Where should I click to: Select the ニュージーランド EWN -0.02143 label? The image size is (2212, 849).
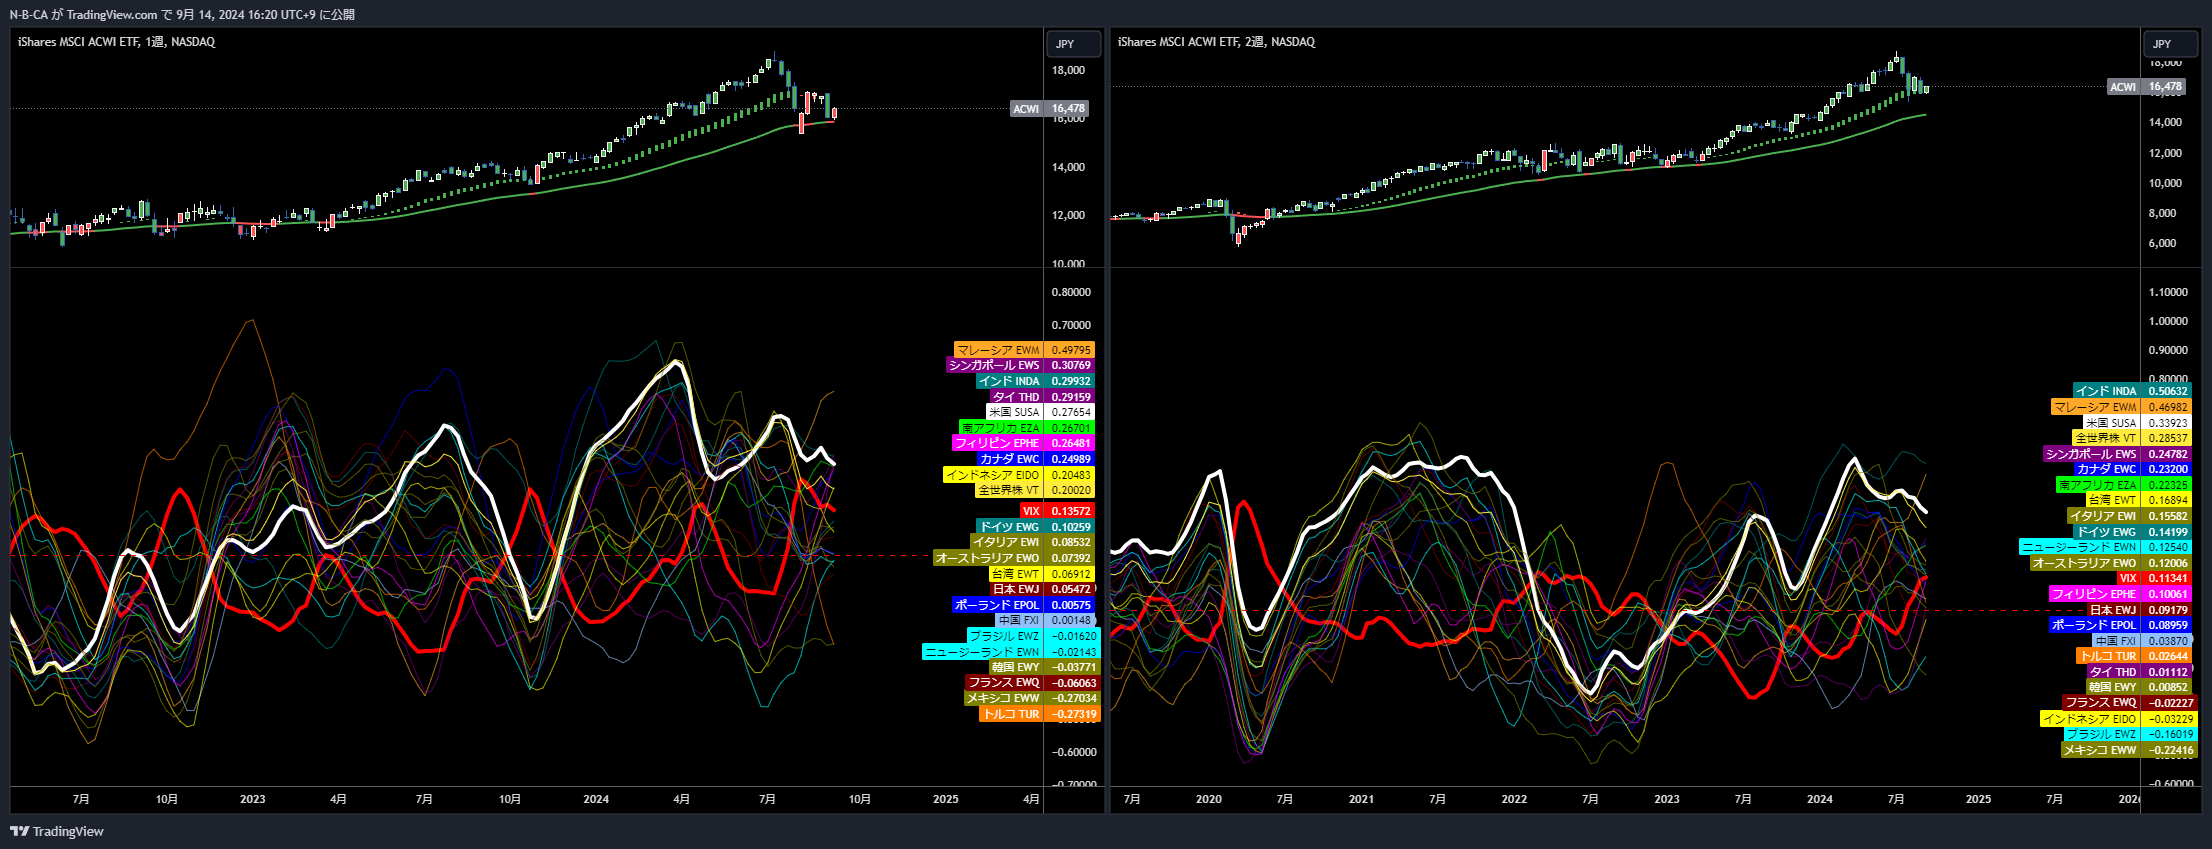point(1010,652)
